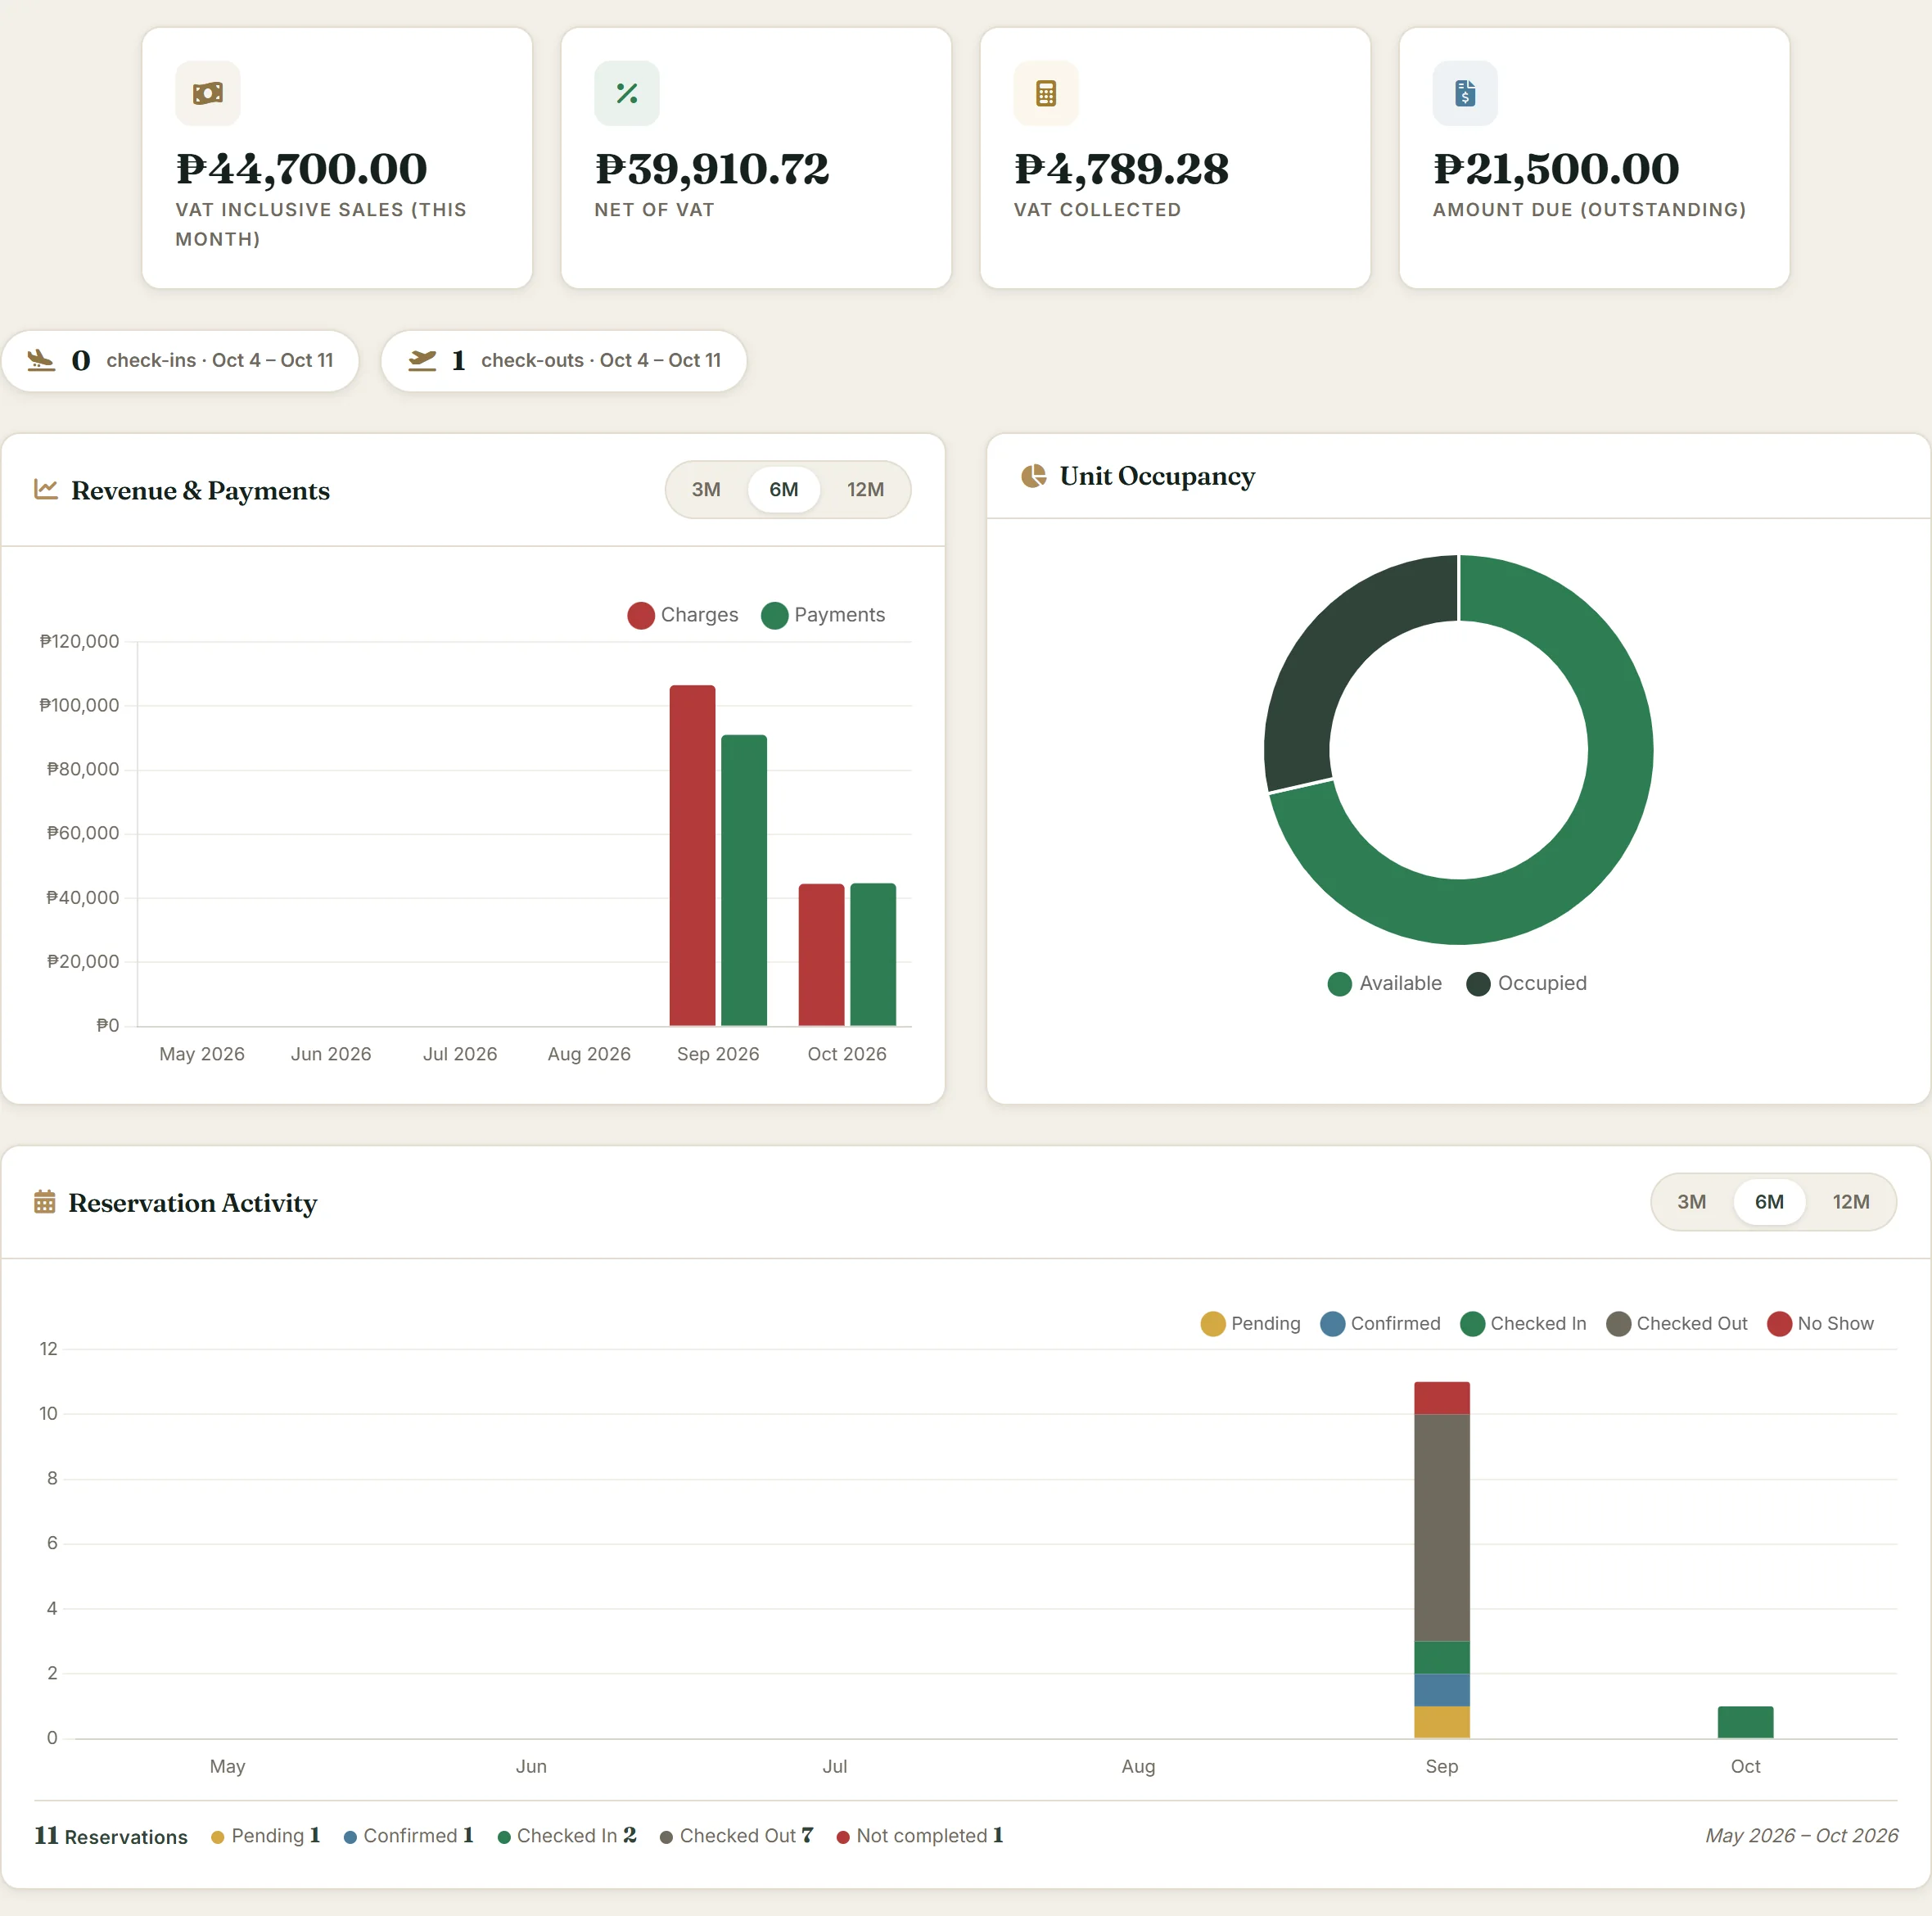
Task: Click the ₱44,700.00 sales value
Action: pos(302,169)
